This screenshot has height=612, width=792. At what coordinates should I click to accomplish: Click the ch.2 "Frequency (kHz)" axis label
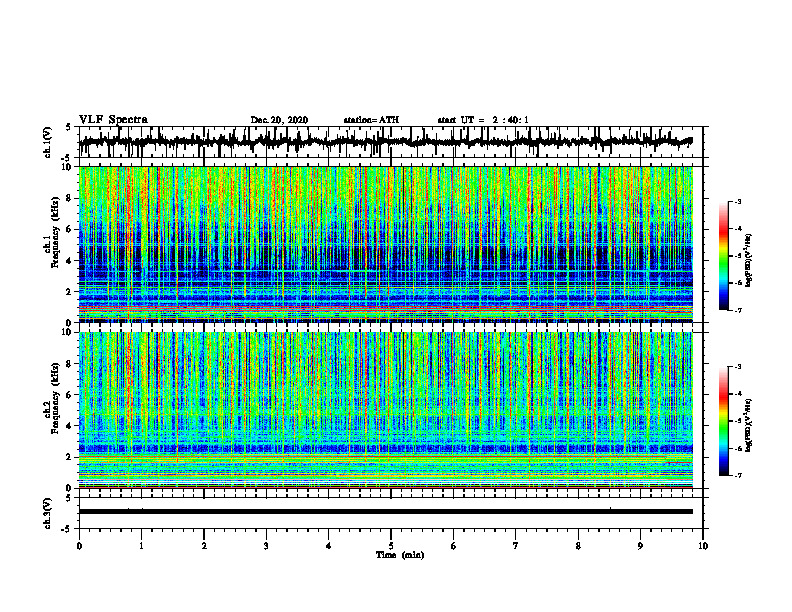tap(55, 398)
